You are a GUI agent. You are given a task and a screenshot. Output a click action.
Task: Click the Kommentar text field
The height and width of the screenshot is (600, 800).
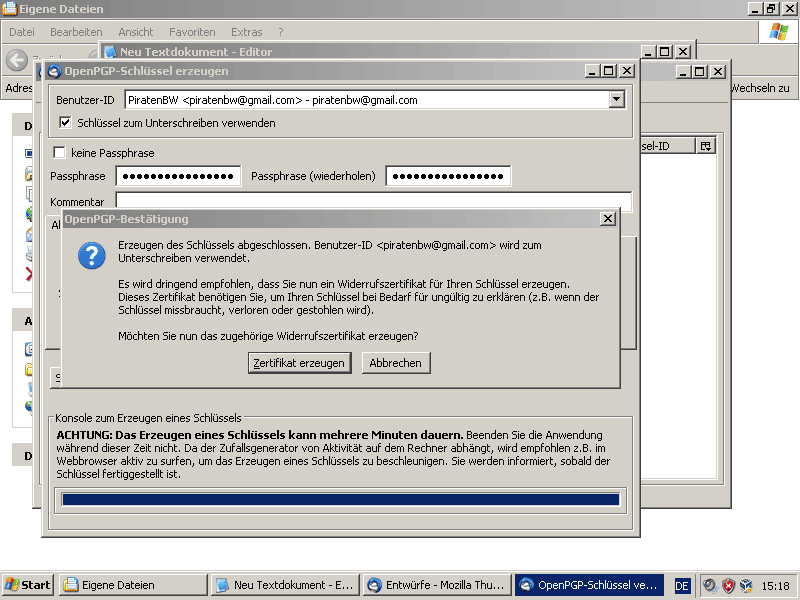click(373, 201)
